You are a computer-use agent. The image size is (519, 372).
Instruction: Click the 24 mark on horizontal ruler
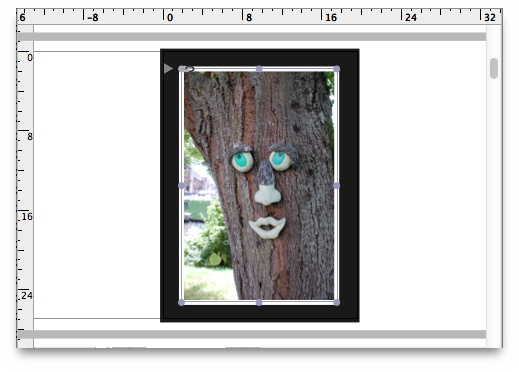pos(411,17)
